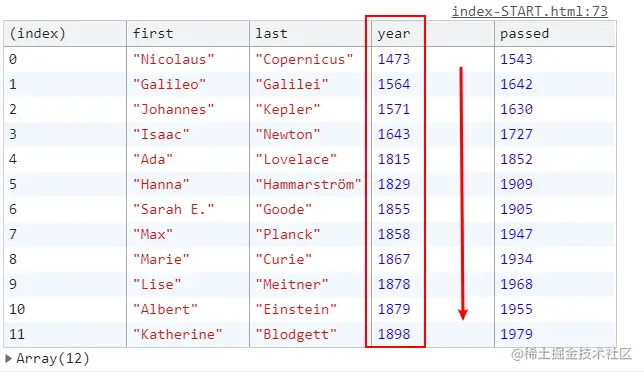
Task: Select the "Sarah E." first name cell
Action: pos(173,210)
